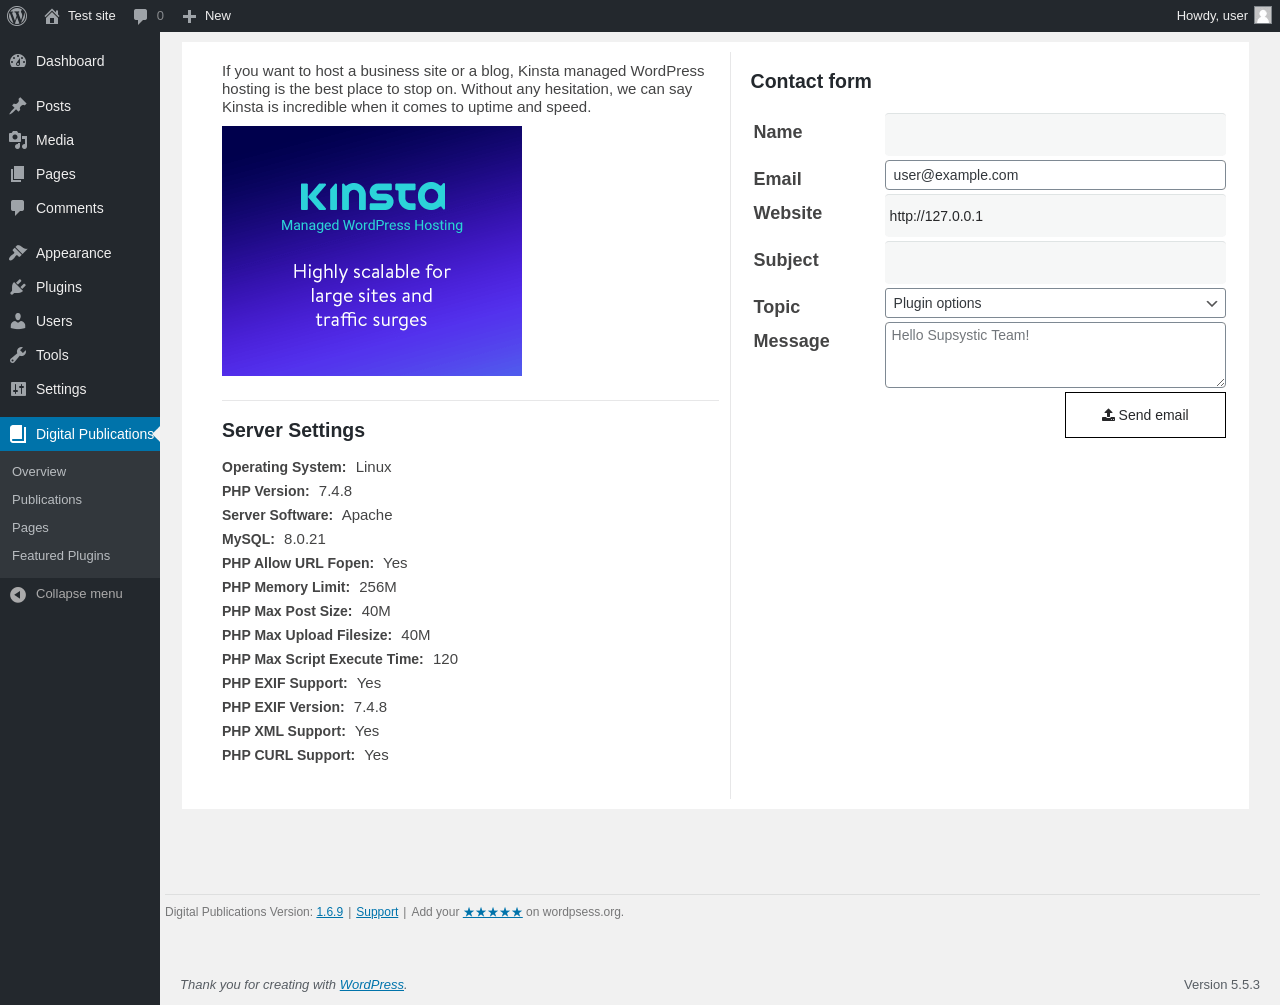
Task: Click the Appearance brush icon
Action: point(18,253)
